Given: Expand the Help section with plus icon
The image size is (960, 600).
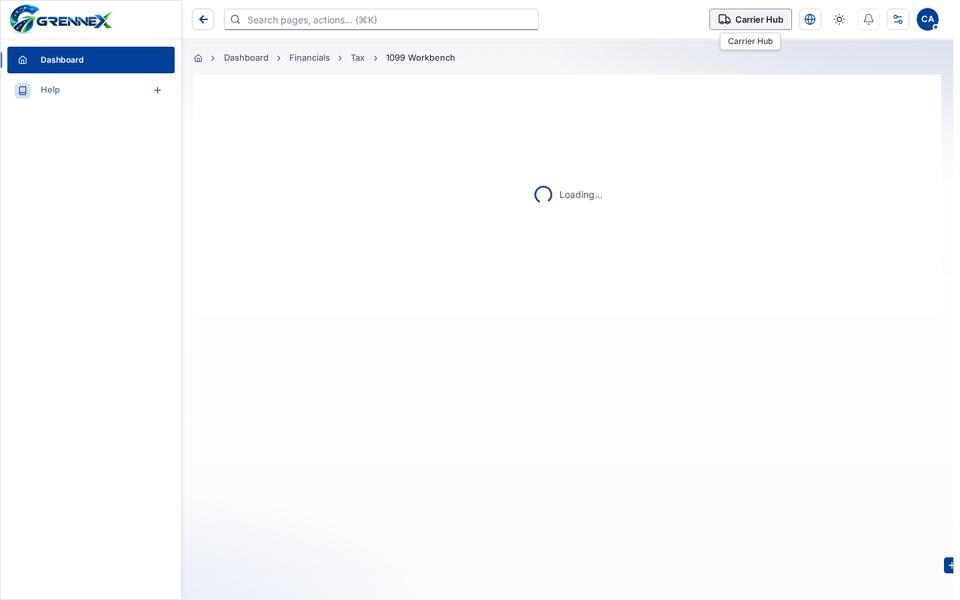Looking at the screenshot, I should (x=157, y=90).
